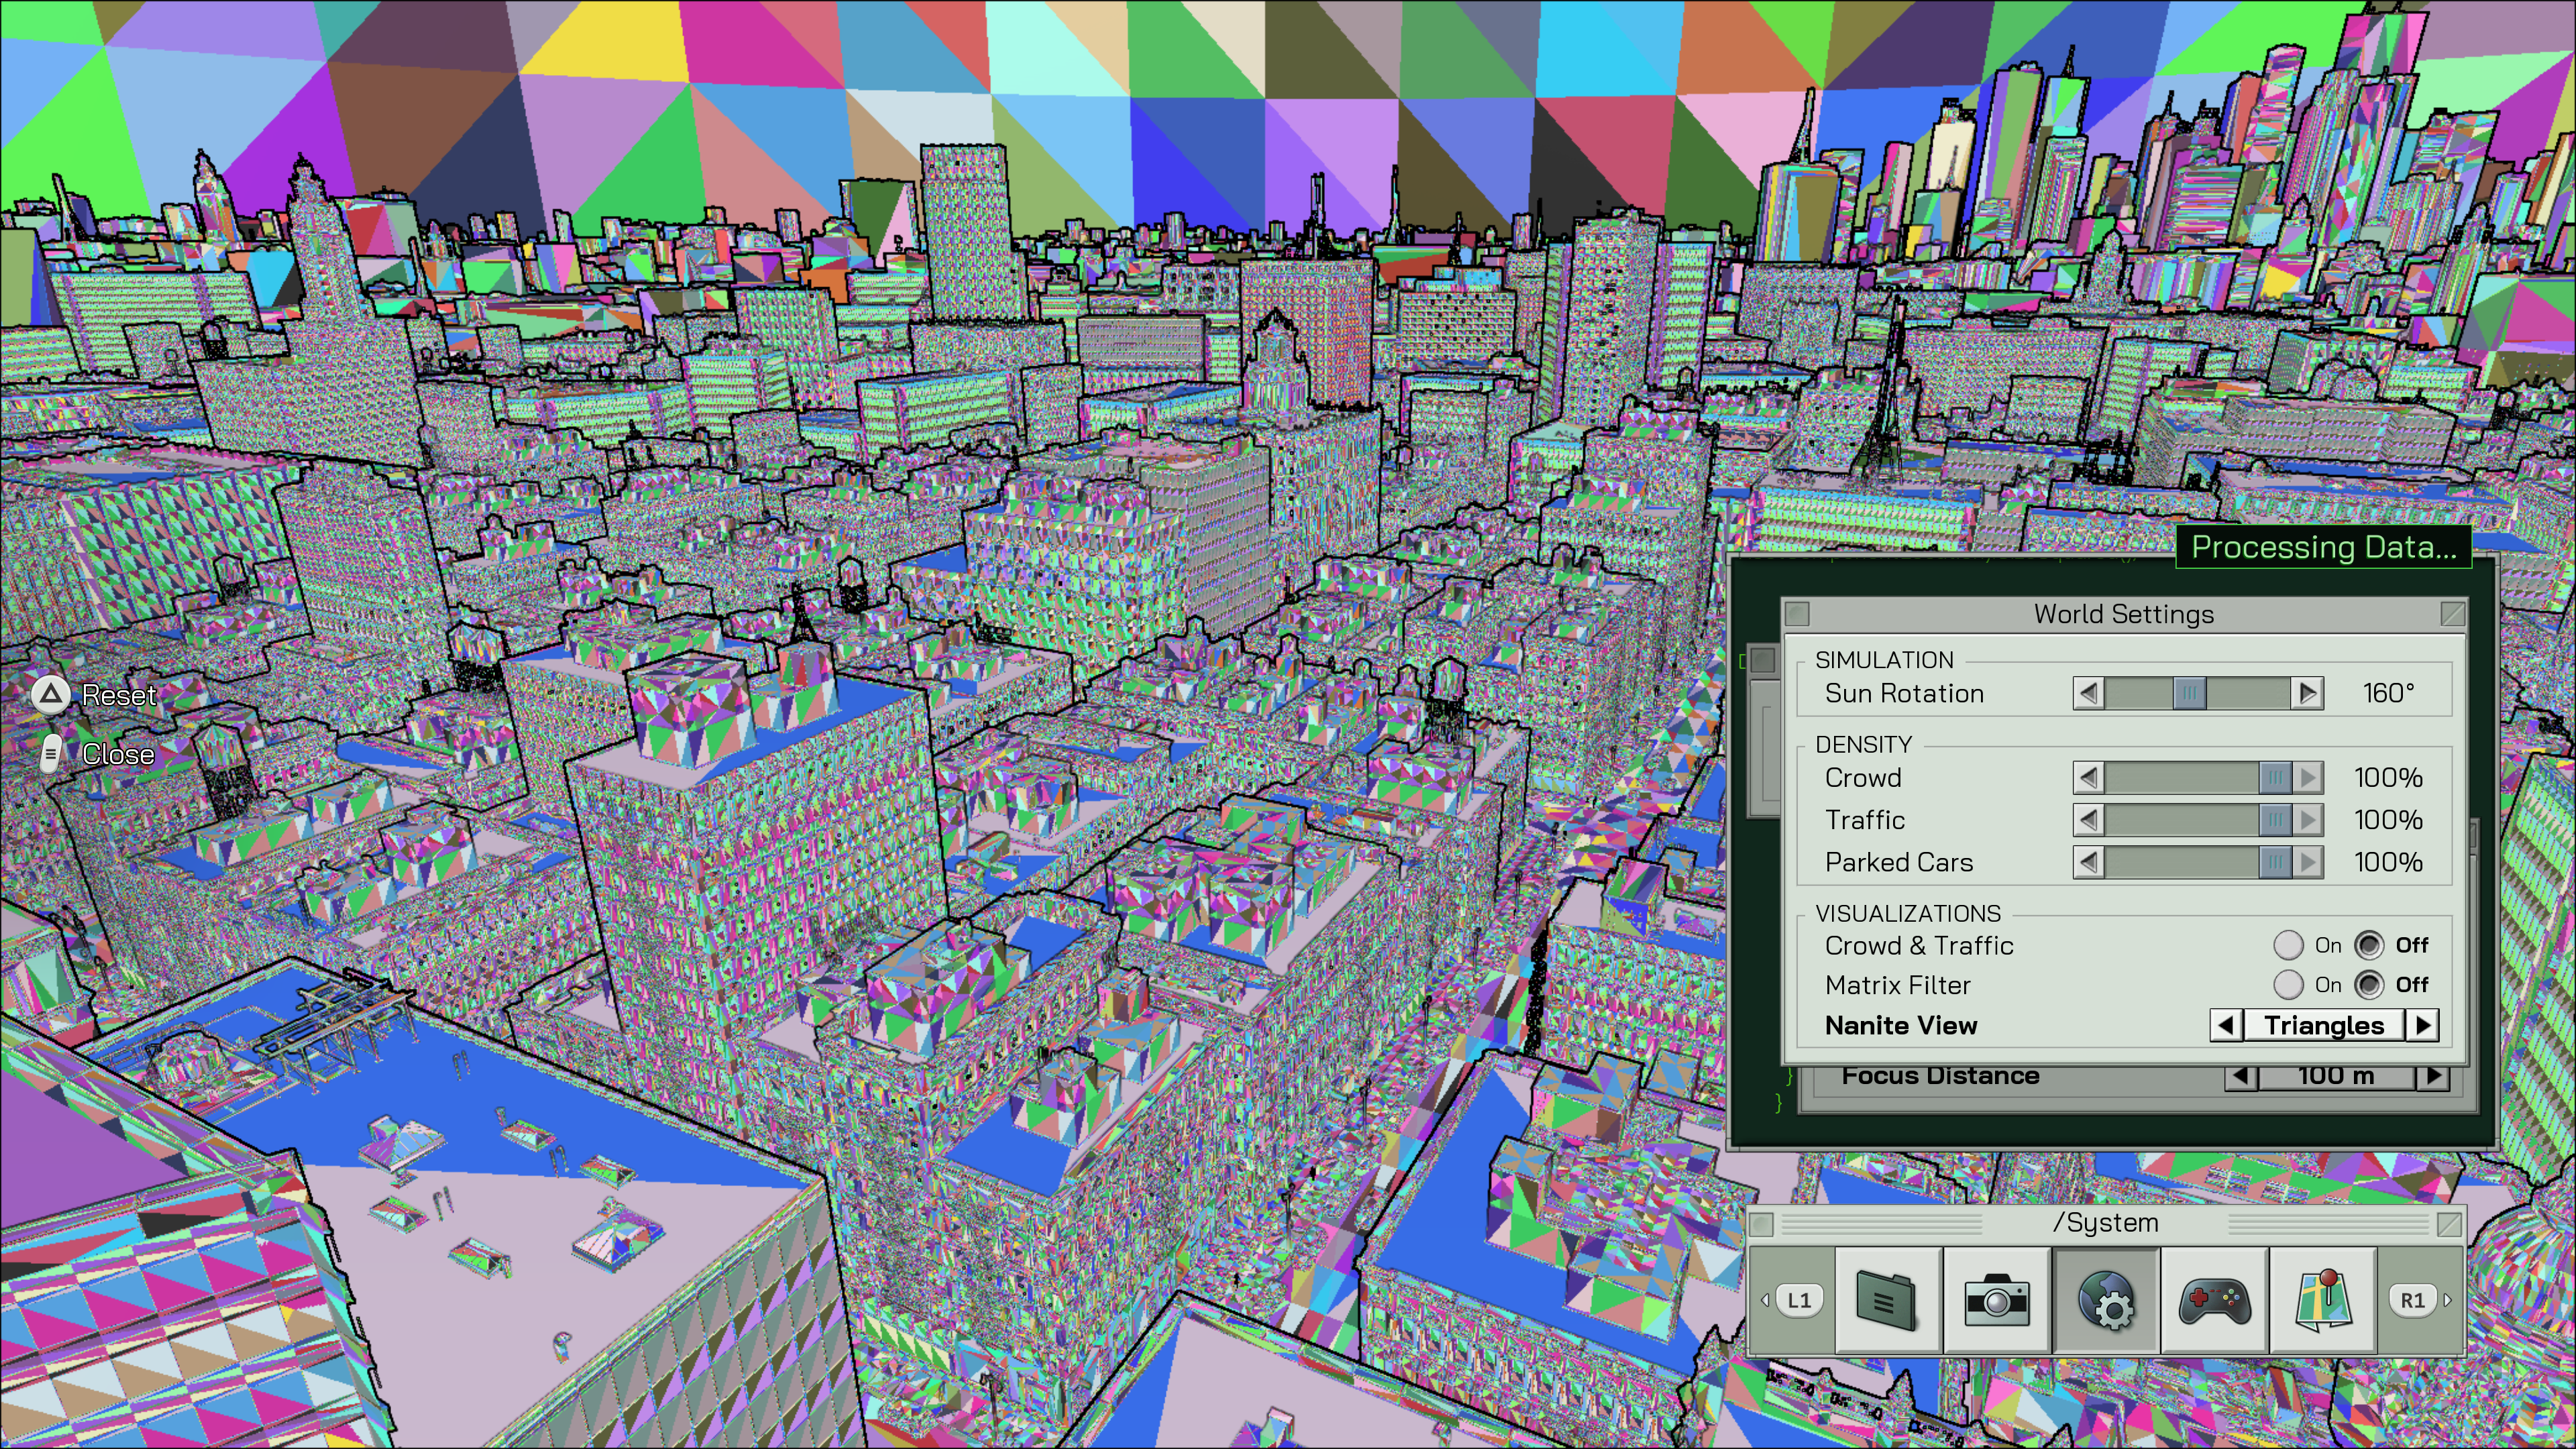2576x1449 pixels.
Task: Decrease Traffic density with left arrow
Action: (x=2088, y=820)
